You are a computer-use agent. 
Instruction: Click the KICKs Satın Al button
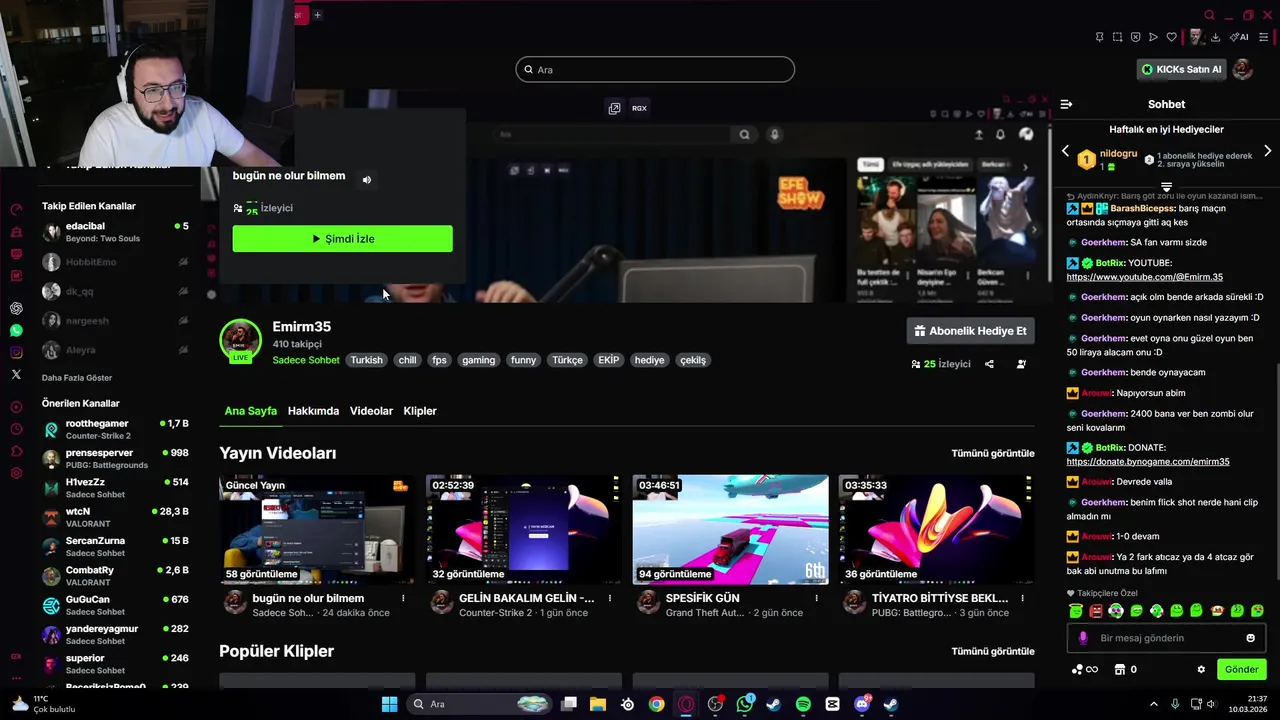1181,69
